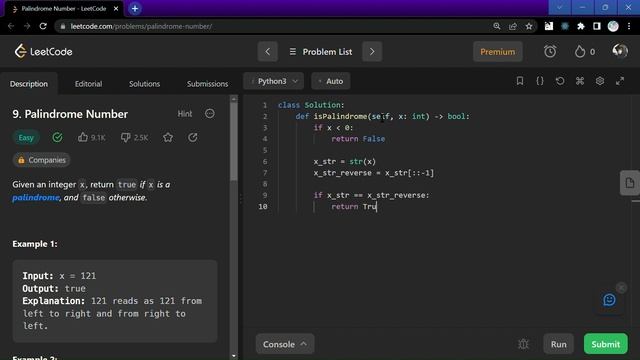This screenshot has height=360, width=640.
Task: Switch to the Description tab
Action: point(29,84)
